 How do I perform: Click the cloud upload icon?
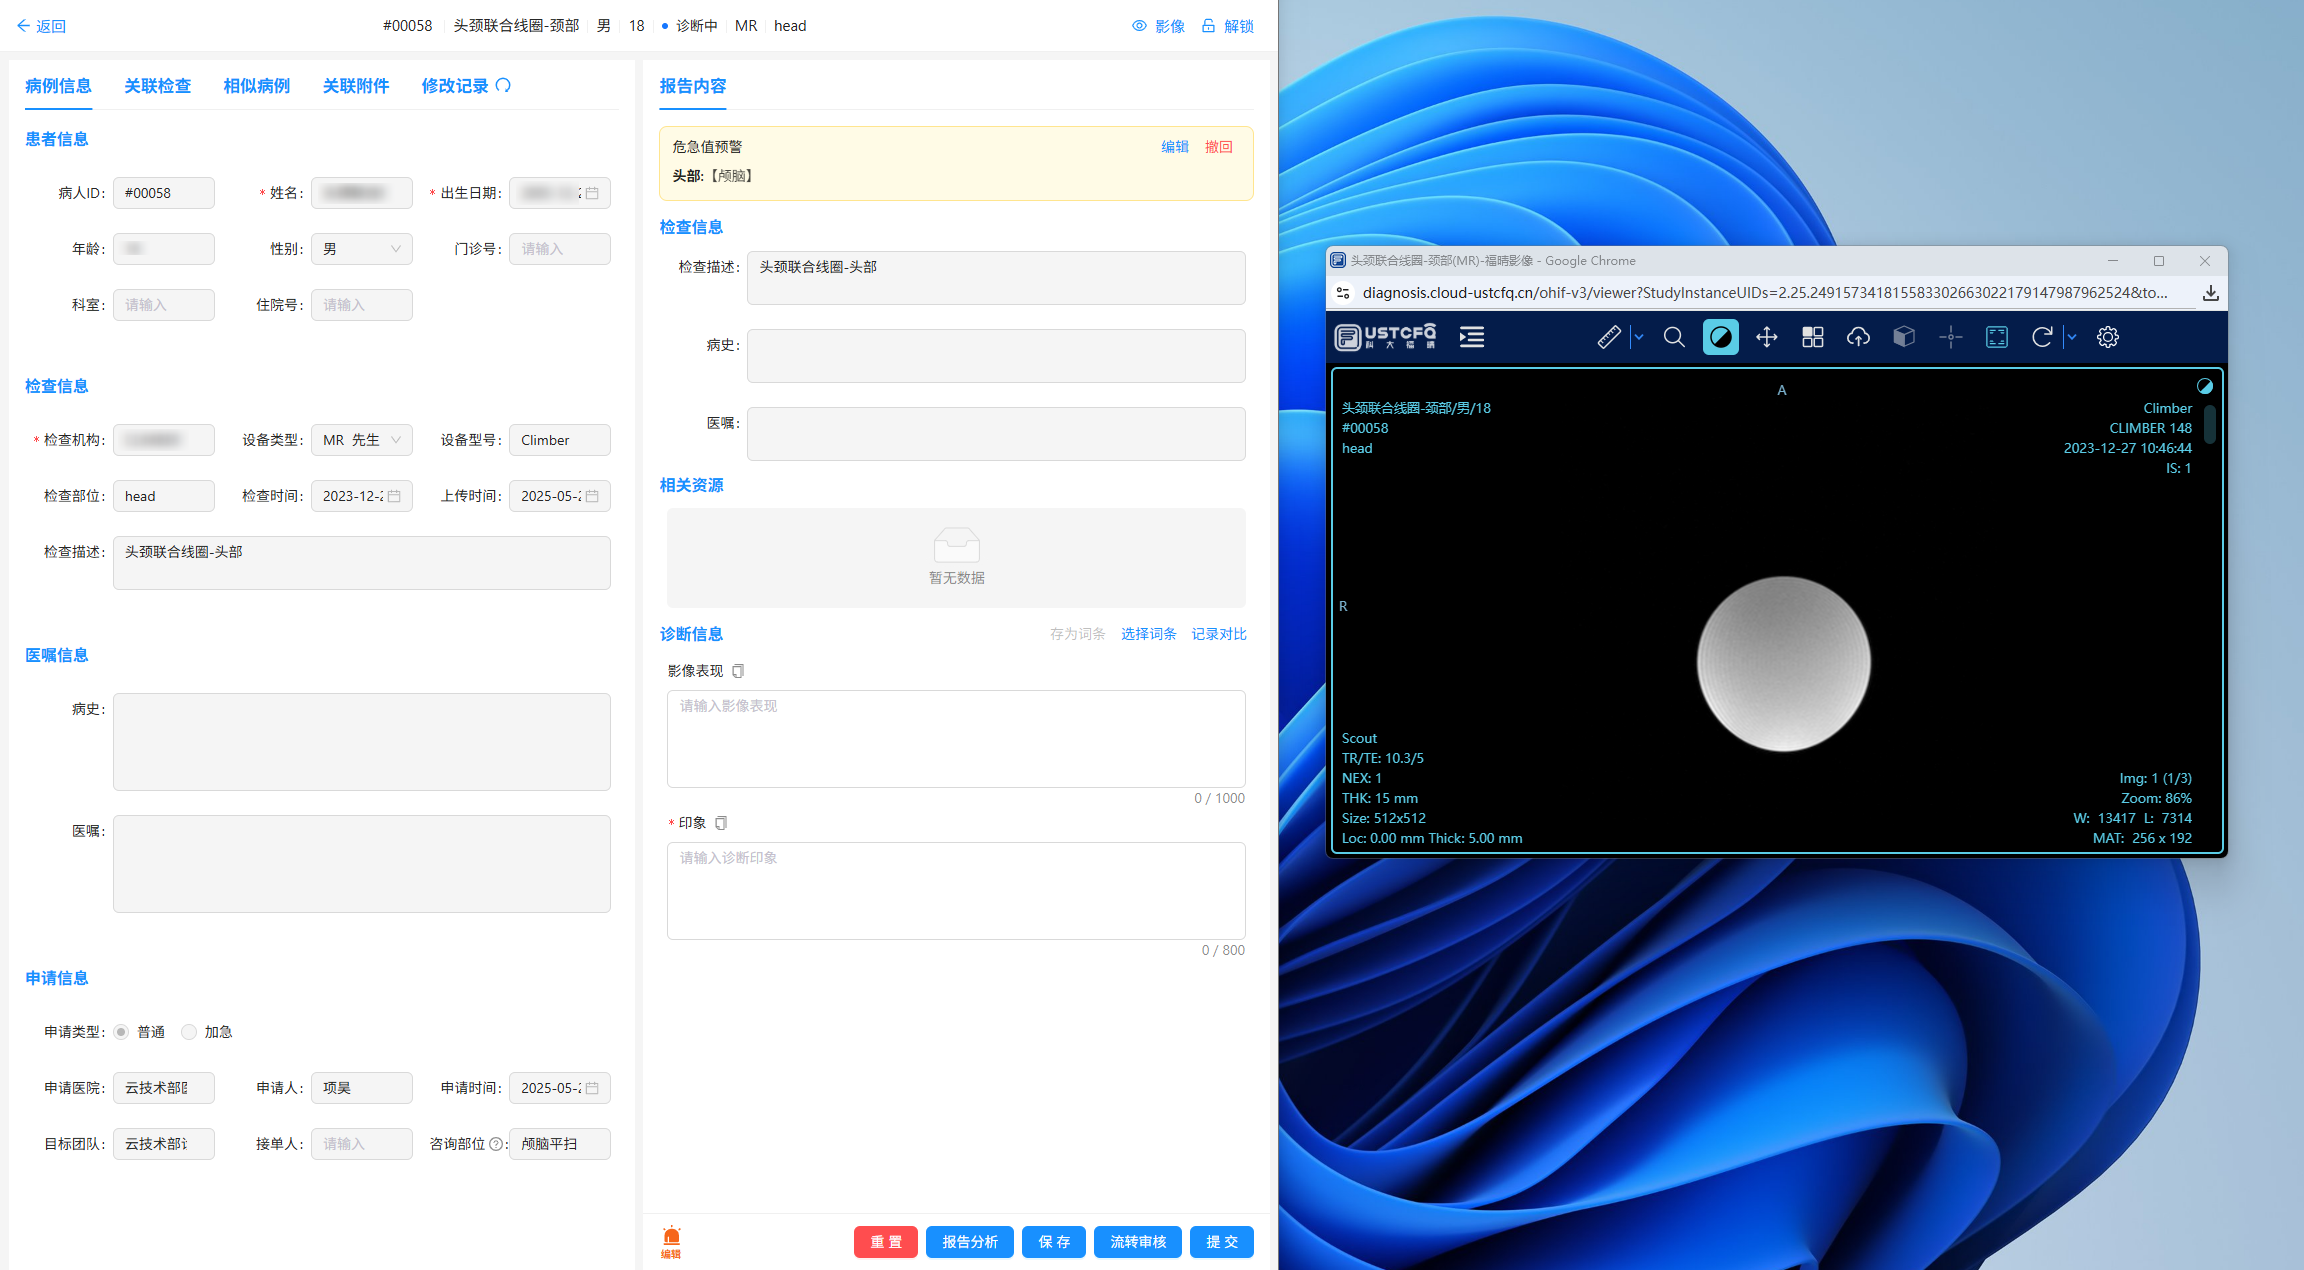click(x=1858, y=337)
